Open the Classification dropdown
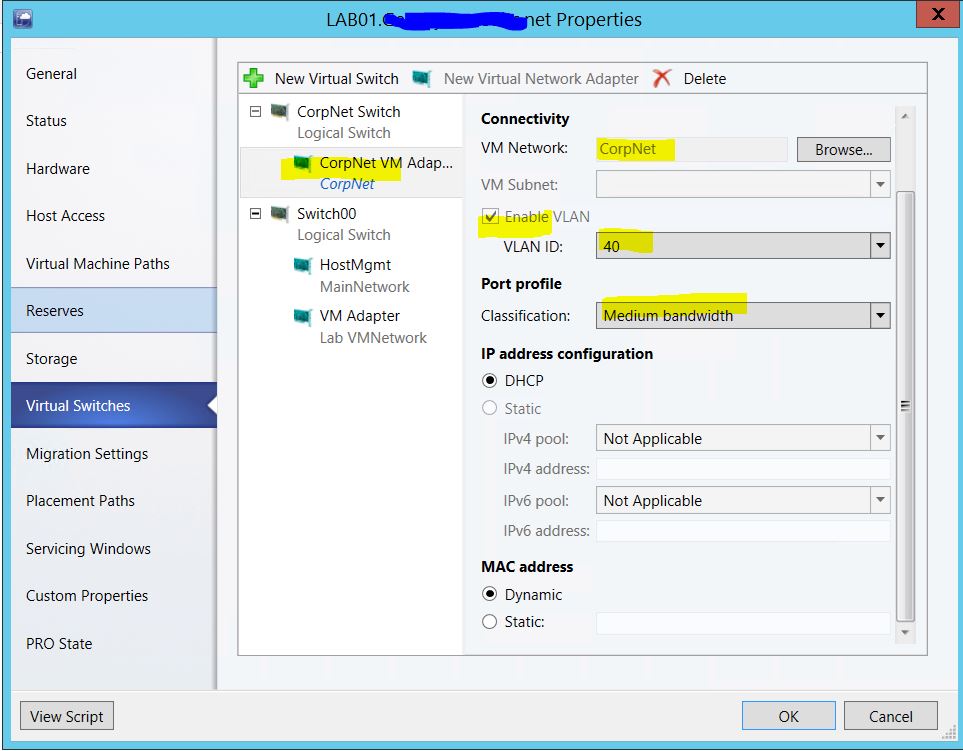This screenshot has height=751, width=963. click(x=880, y=316)
